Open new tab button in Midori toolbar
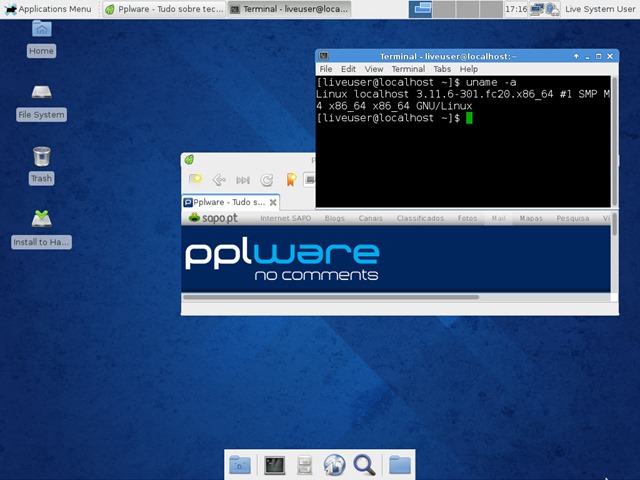 coord(196,179)
